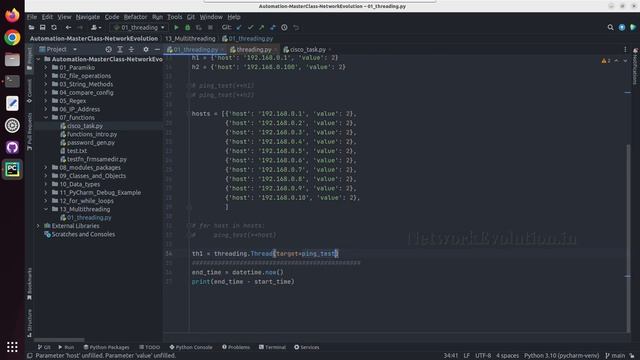The width and height of the screenshot is (640, 360).
Task: Click the Run with Coverage icon
Action: (199, 27)
